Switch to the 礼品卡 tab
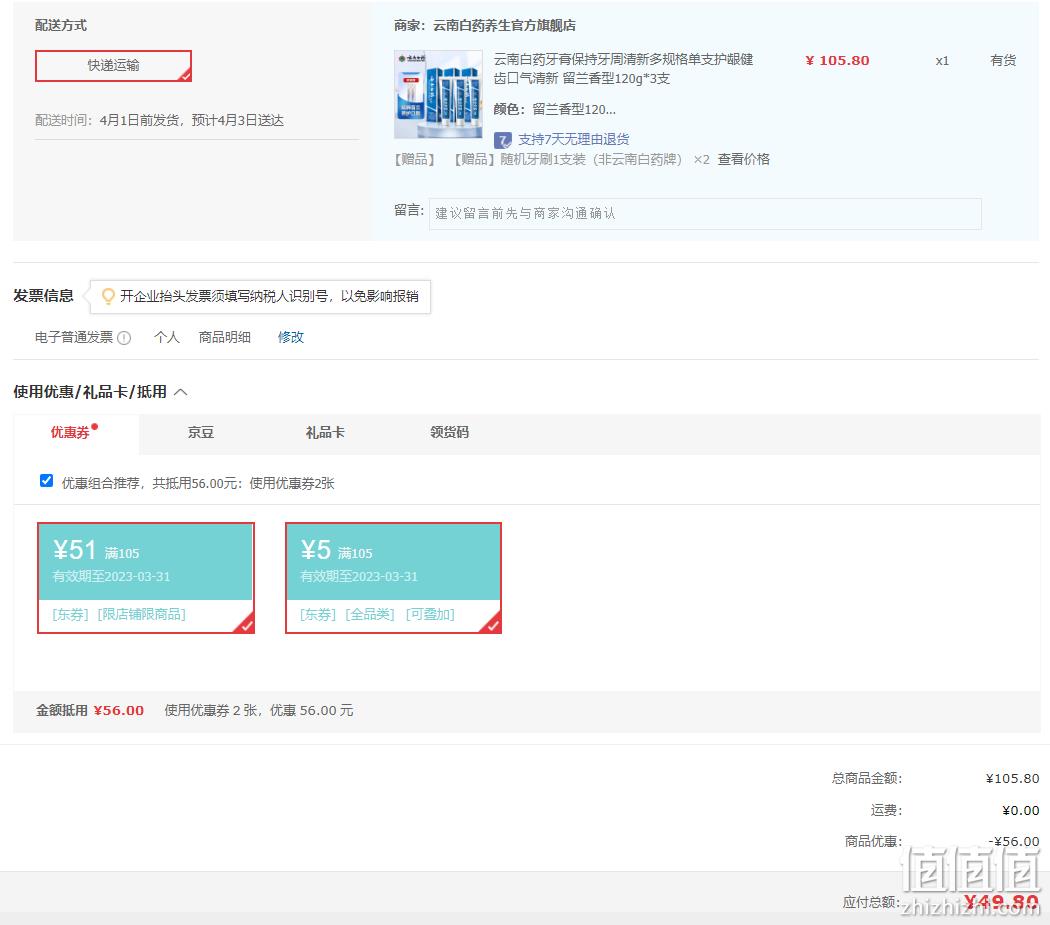Image resolution: width=1050 pixels, height=925 pixels. [x=325, y=433]
